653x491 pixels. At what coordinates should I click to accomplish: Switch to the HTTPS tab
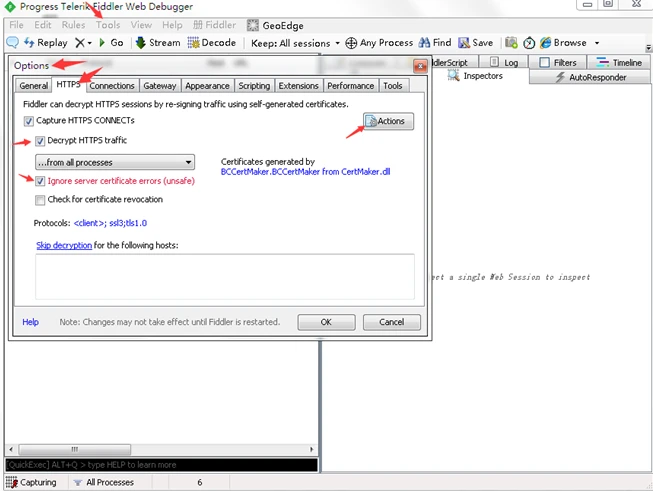(x=68, y=85)
